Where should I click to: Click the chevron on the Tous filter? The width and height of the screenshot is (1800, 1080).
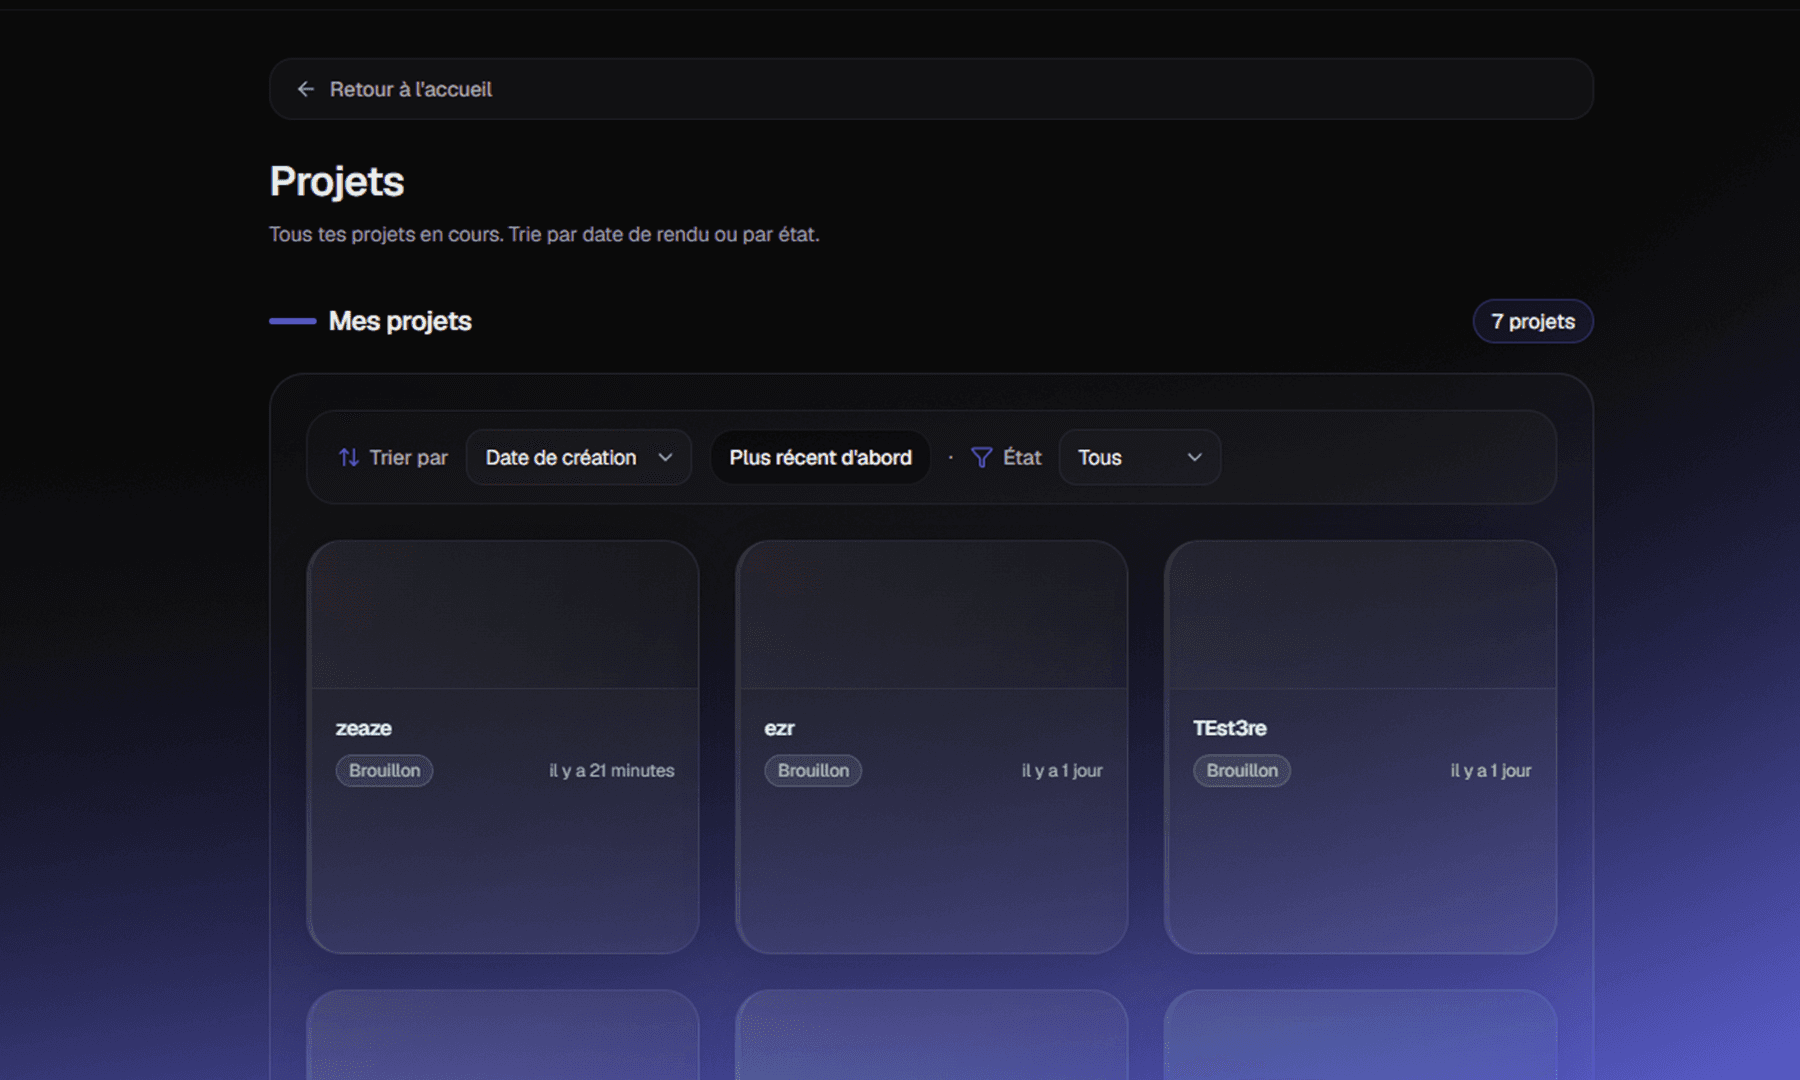coord(1196,457)
